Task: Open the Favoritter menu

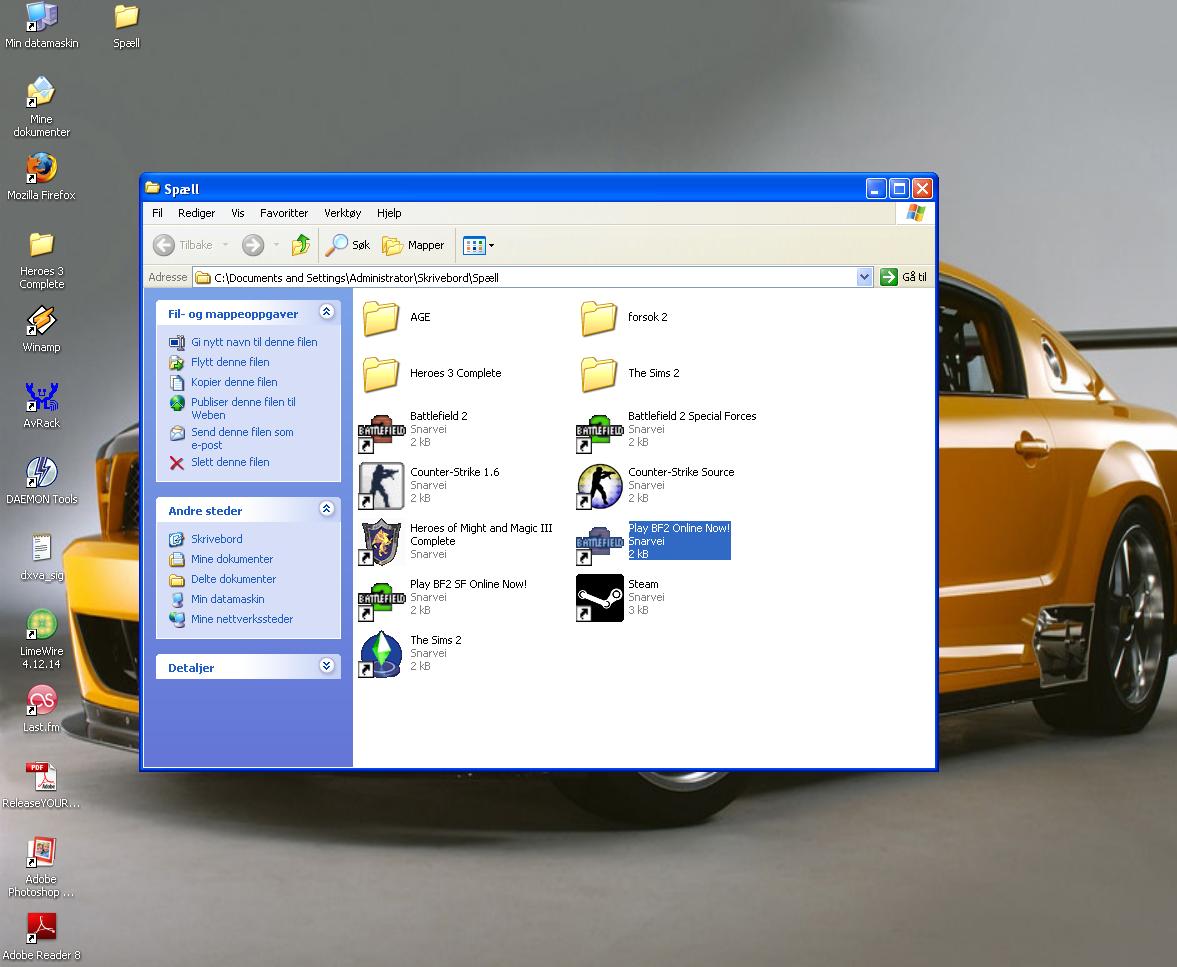Action: (x=284, y=213)
